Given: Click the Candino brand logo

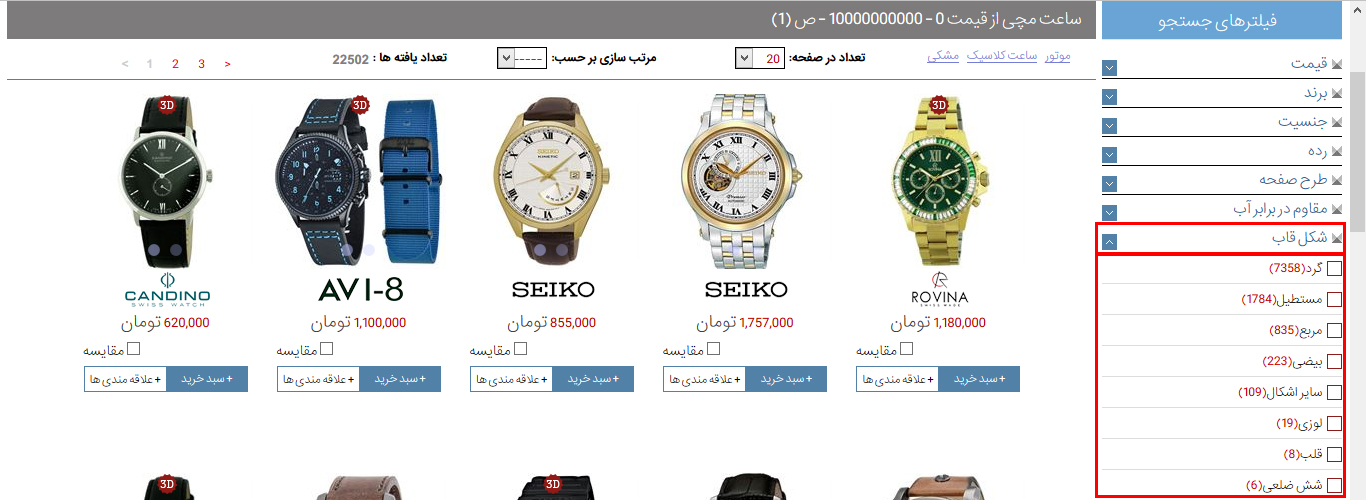Looking at the screenshot, I should pyautogui.click(x=167, y=291).
